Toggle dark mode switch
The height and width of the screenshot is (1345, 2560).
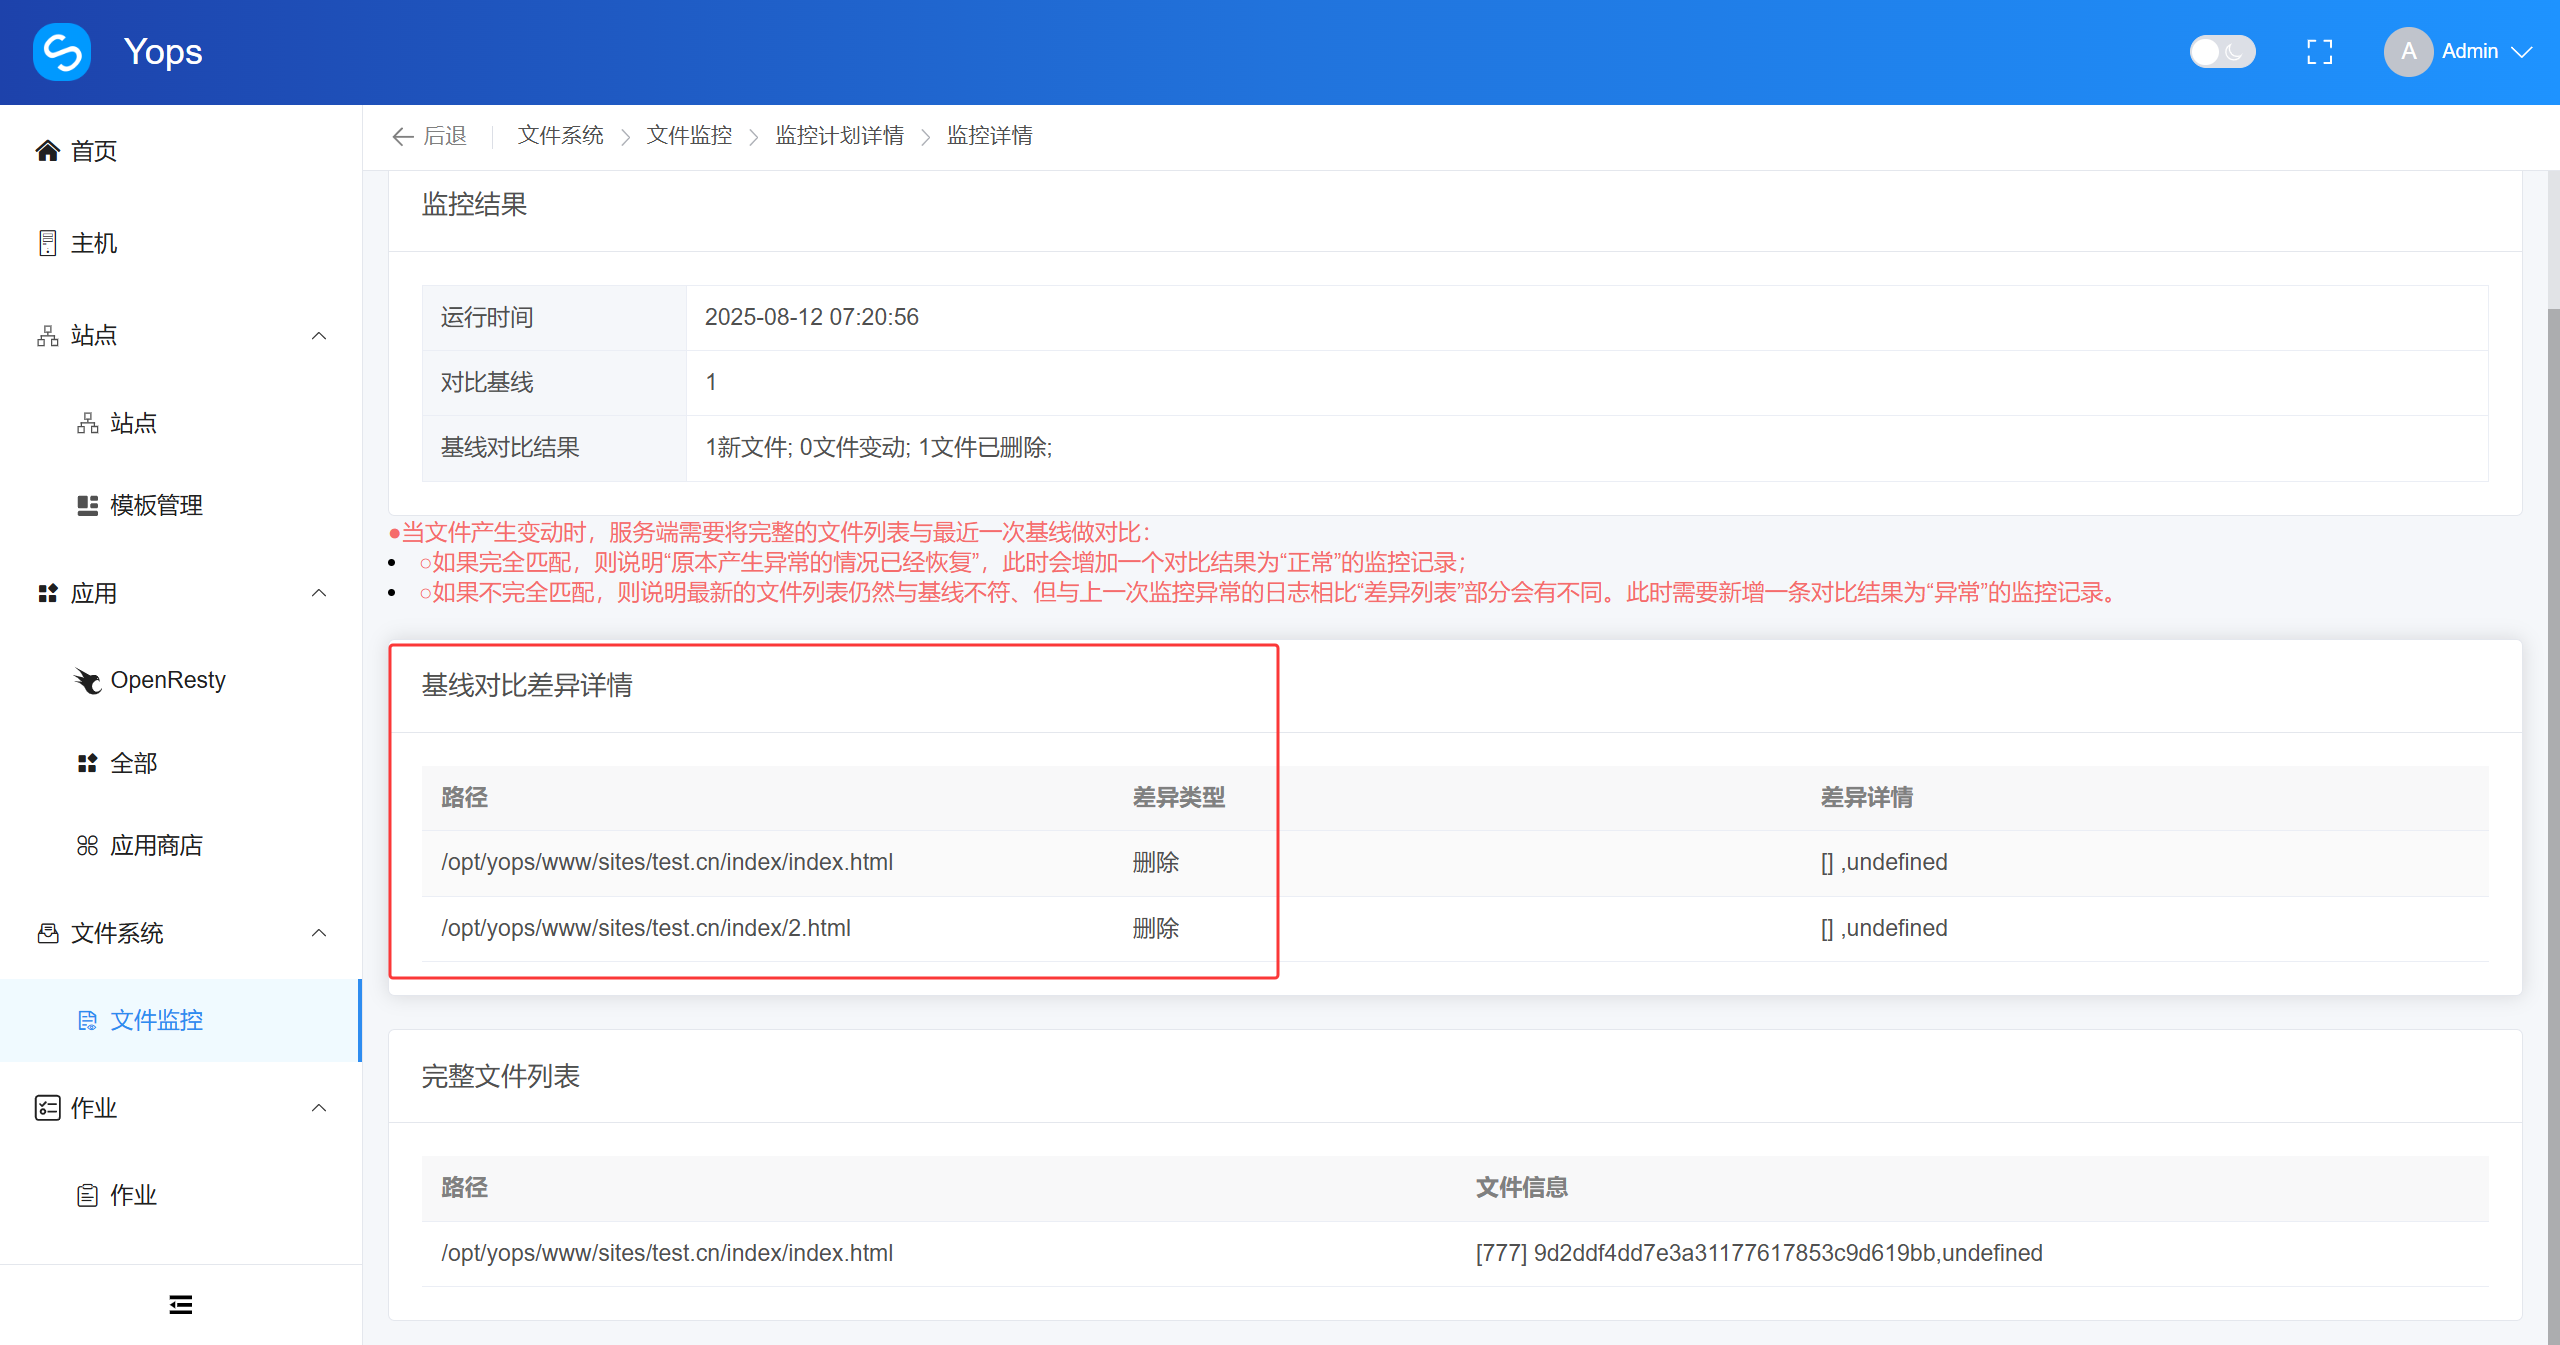pos(2221,52)
